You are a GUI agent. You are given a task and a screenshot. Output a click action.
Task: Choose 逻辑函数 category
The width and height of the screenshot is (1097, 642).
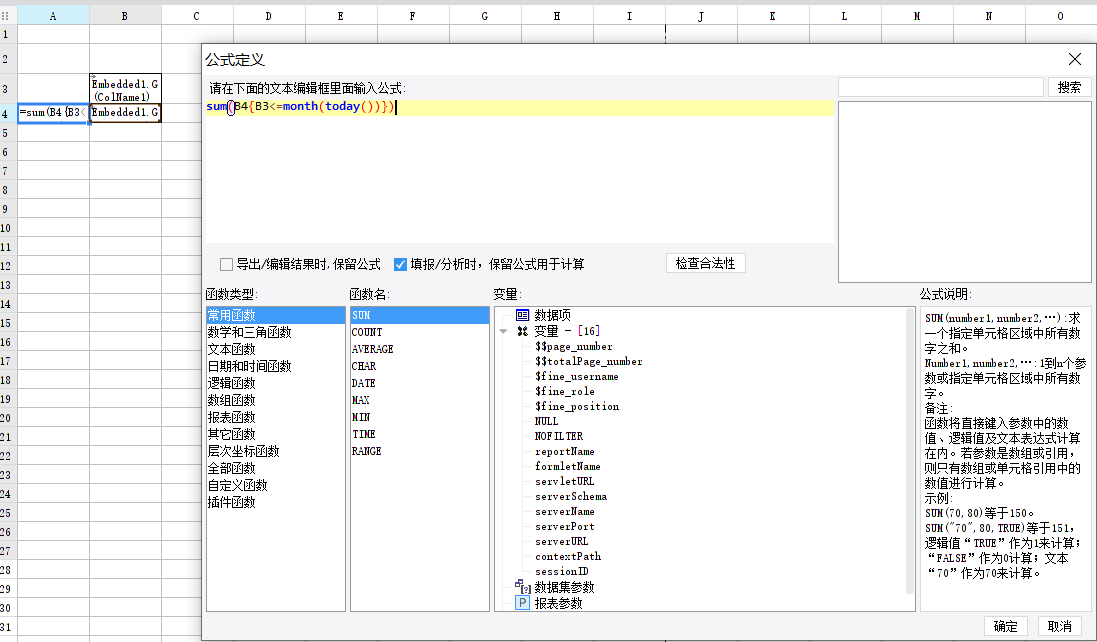tap(231, 383)
